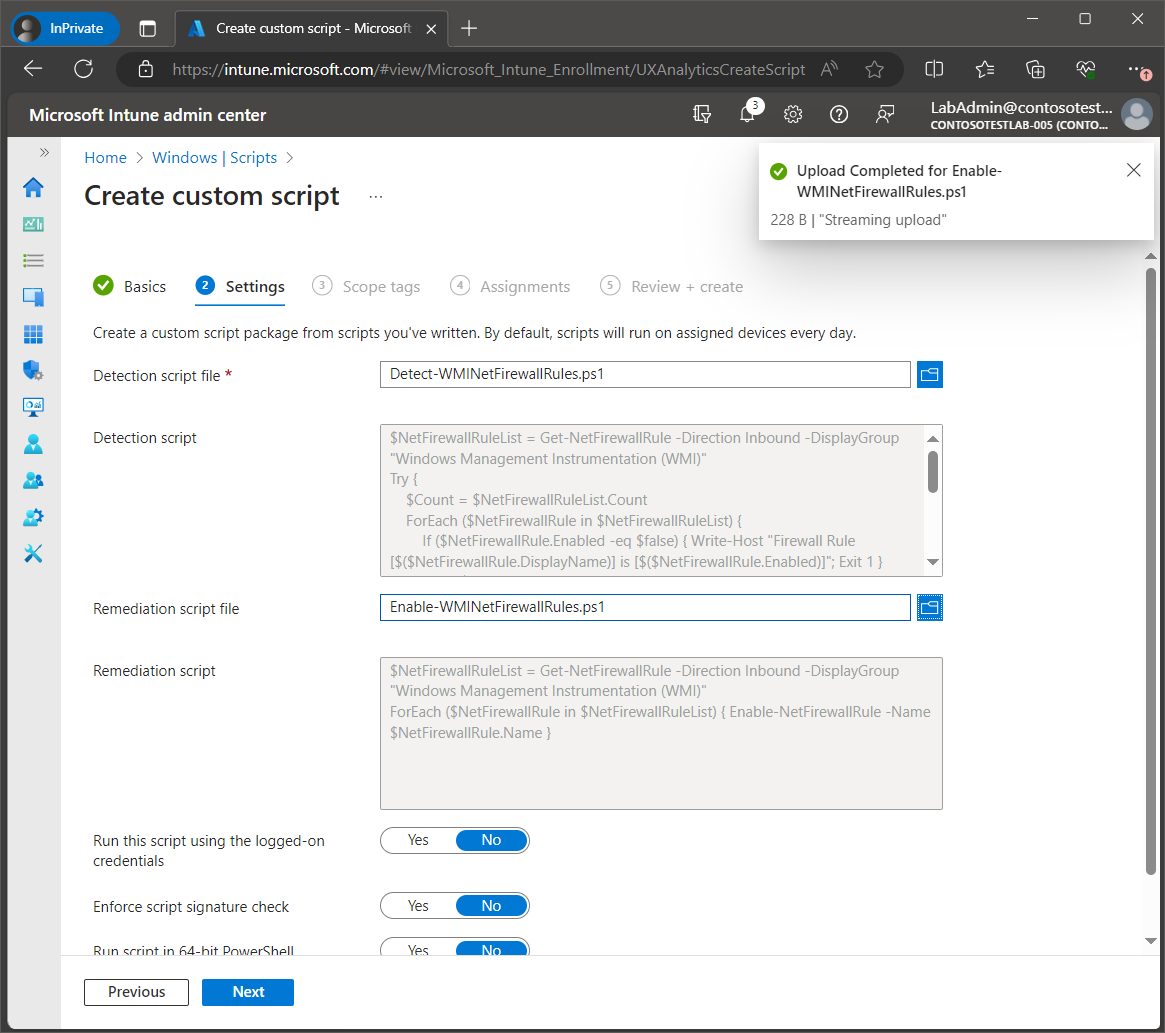Open Endpoint security shield icon in sidebar
Viewport: 1165px width, 1033px height.
click(33, 370)
